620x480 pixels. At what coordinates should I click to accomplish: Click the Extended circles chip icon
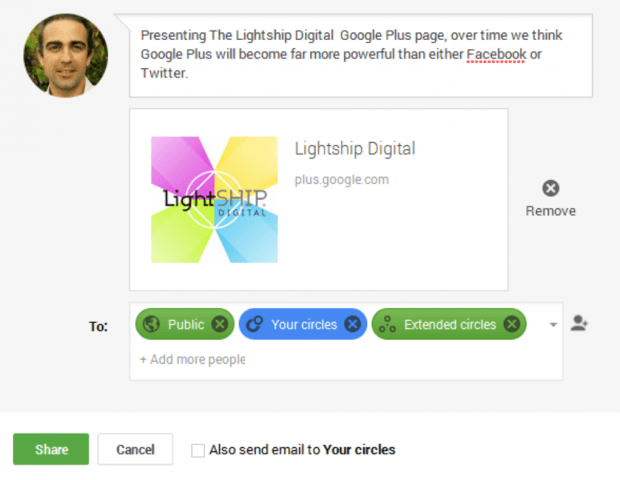[387, 324]
